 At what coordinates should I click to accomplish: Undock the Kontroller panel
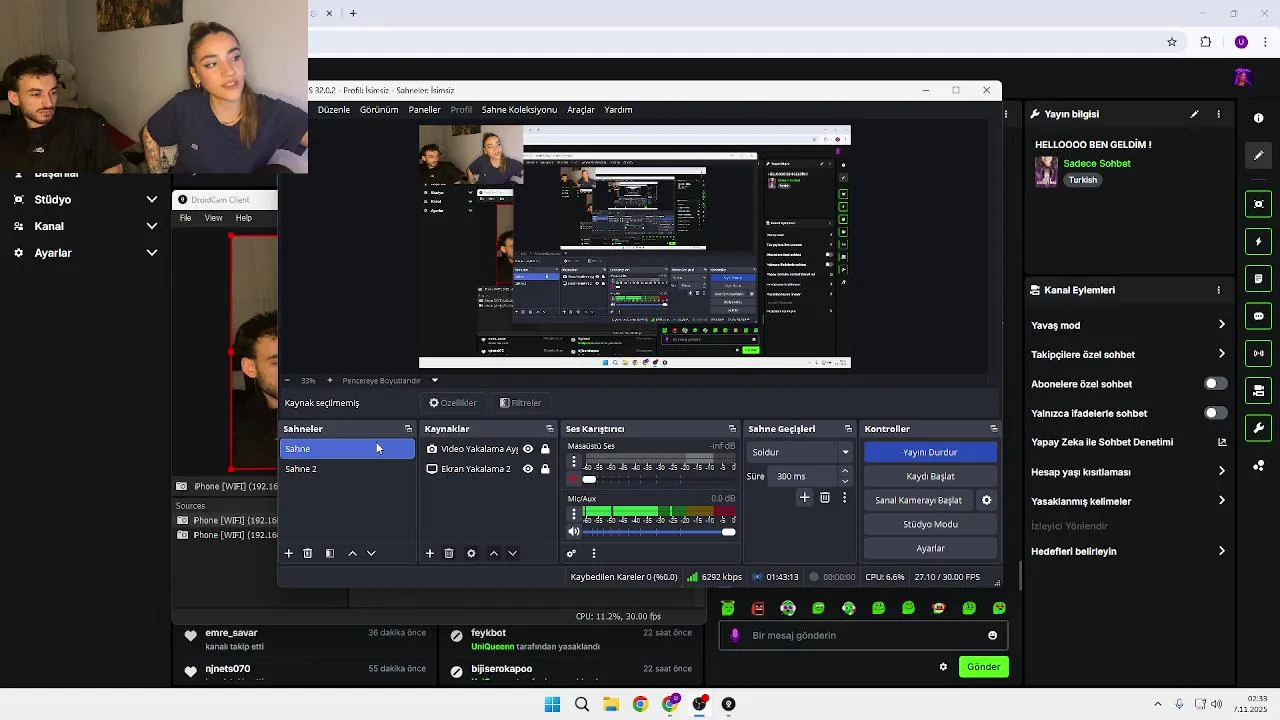point(993,429)
